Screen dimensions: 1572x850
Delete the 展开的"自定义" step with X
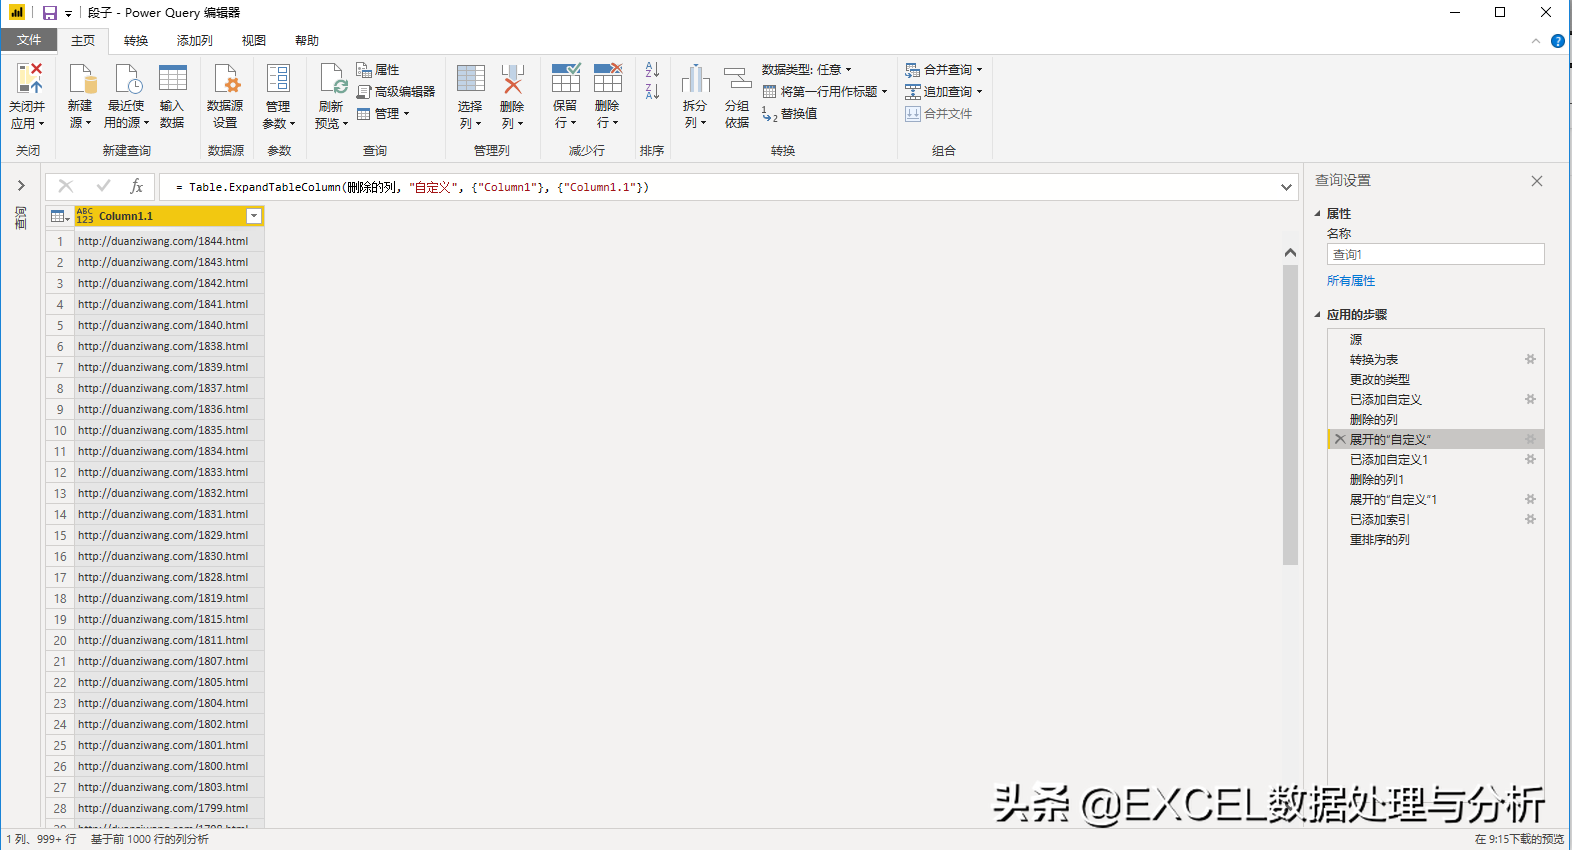(1340, 439)
